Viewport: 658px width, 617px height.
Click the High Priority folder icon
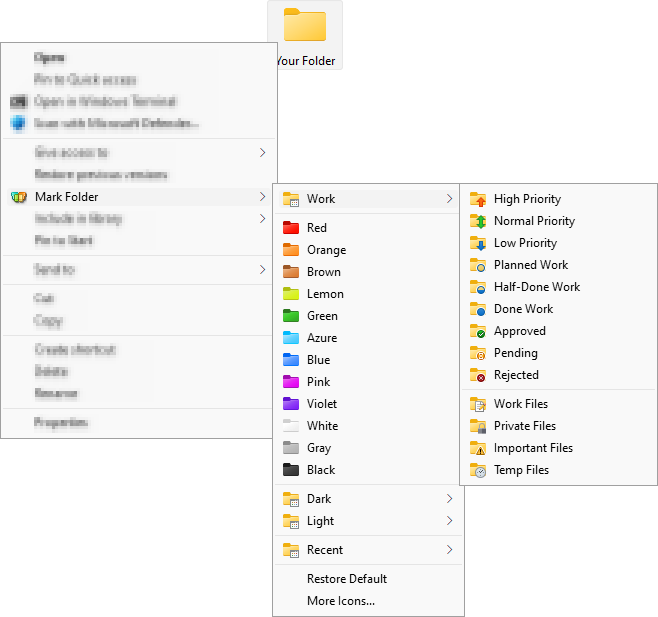click(478, 199)
